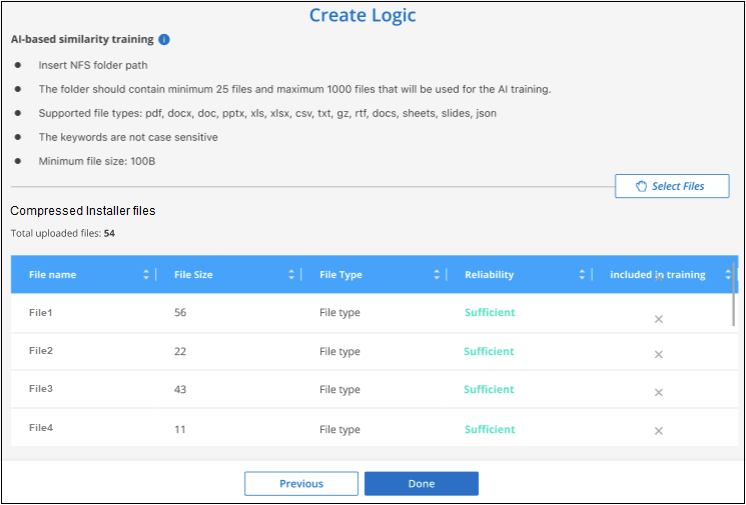
Task: Sort table by File Size arrows
Action: 291,275
